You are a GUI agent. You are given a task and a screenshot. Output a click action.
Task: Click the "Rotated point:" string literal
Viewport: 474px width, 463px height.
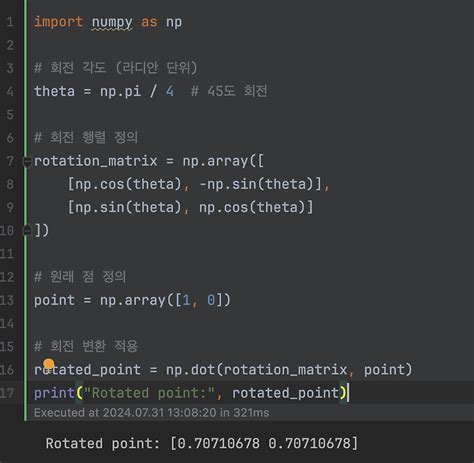pyautogui.click(x=149, y=393)
